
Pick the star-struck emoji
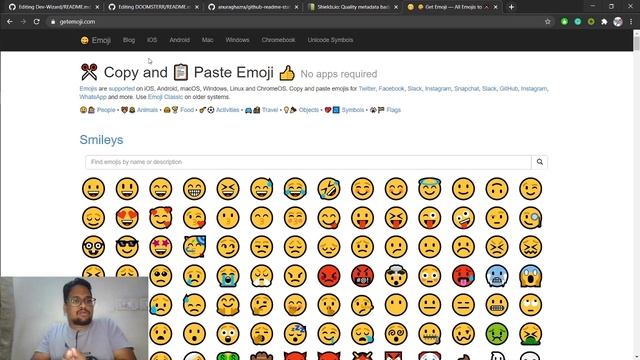(x=161, y=247)
